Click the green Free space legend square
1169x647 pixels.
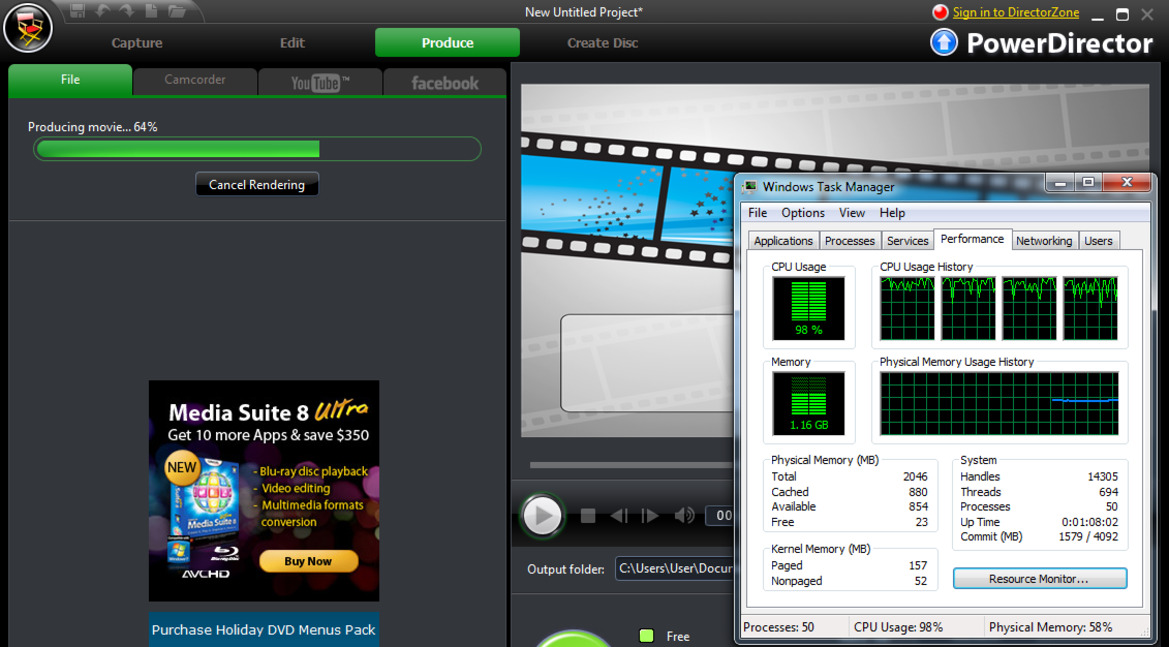point(646,636)
